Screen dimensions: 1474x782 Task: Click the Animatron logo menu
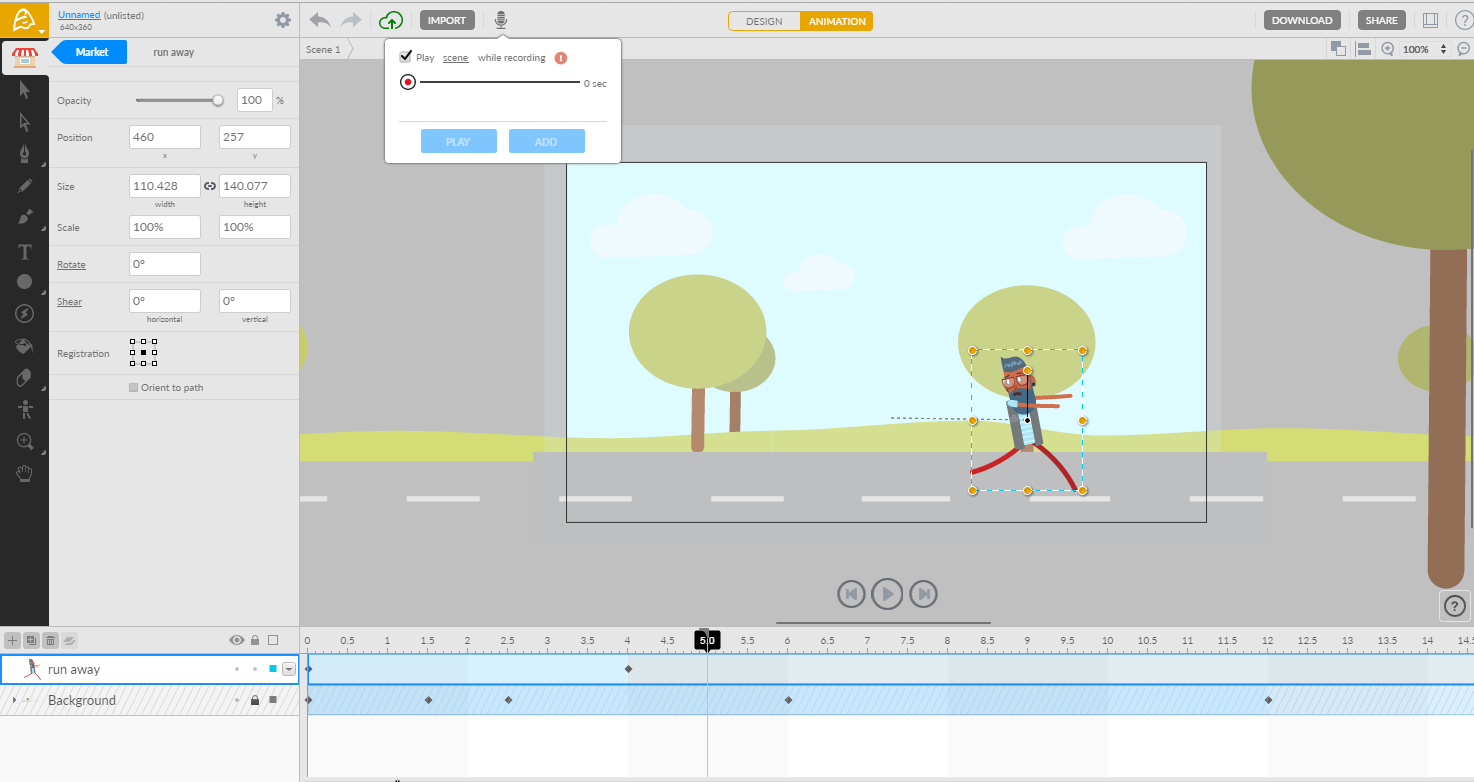click(24, 20)
